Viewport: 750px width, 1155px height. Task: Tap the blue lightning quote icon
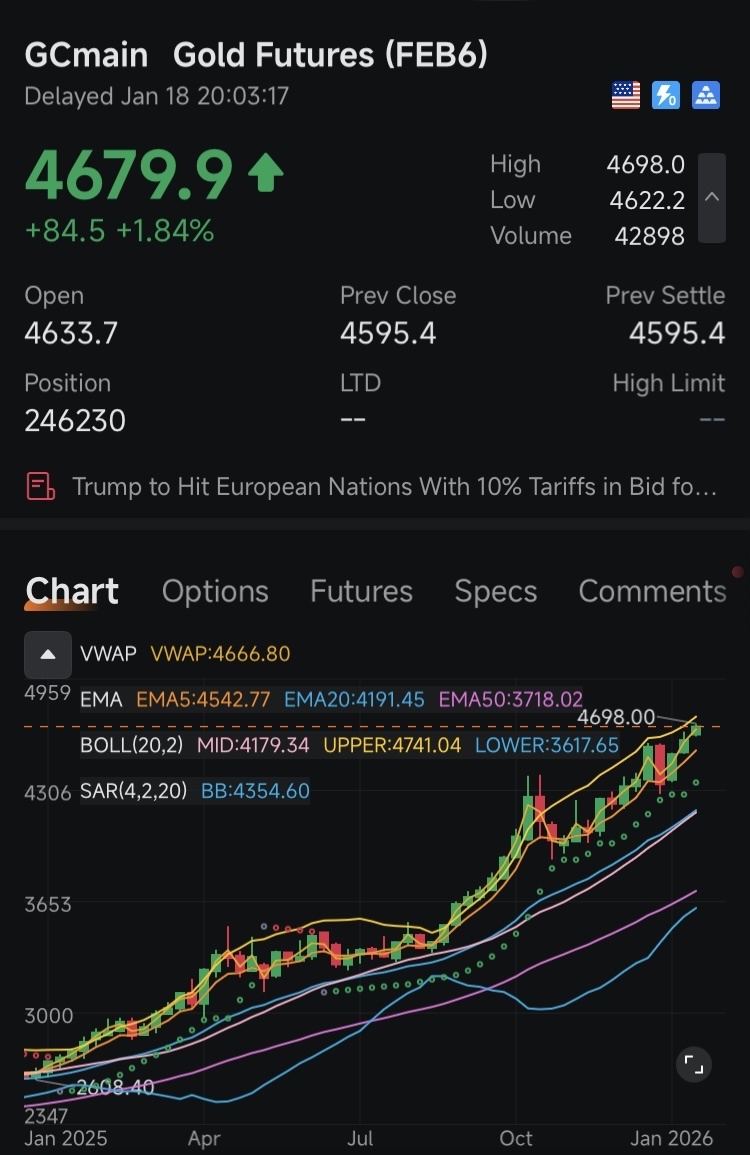[x=666, y=96]
